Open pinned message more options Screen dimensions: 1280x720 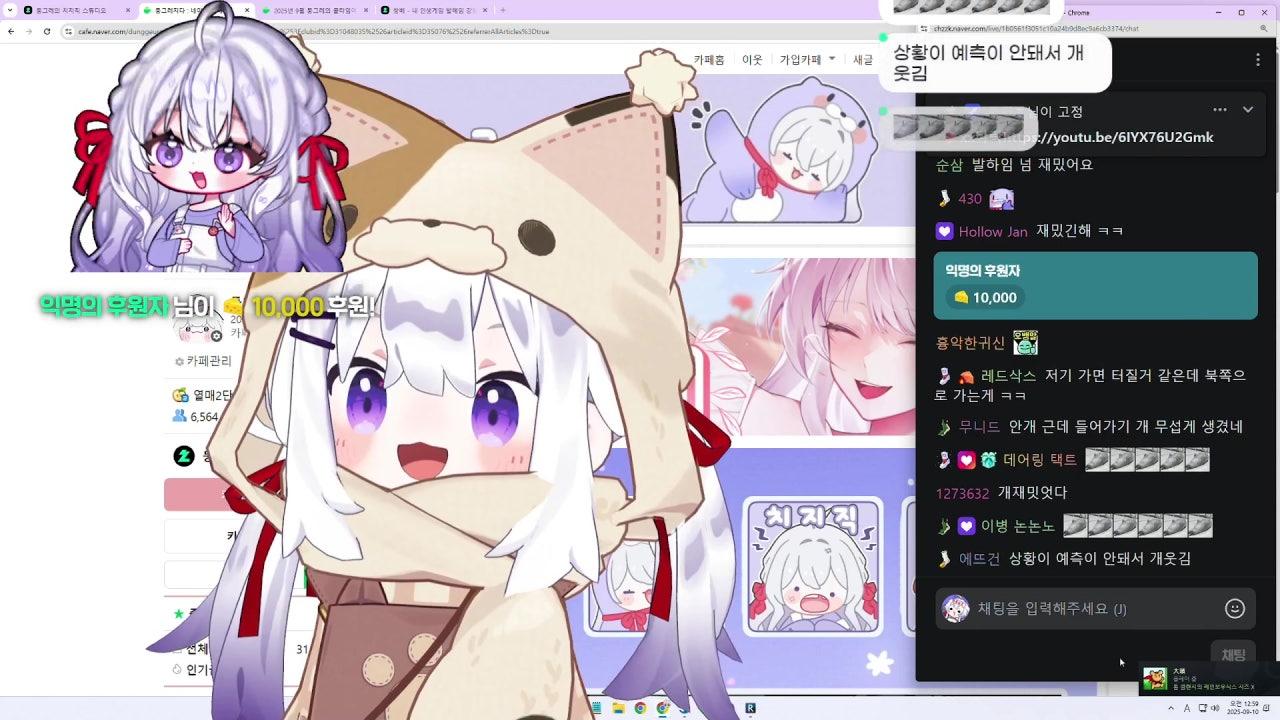click(x=1219, y=110)
